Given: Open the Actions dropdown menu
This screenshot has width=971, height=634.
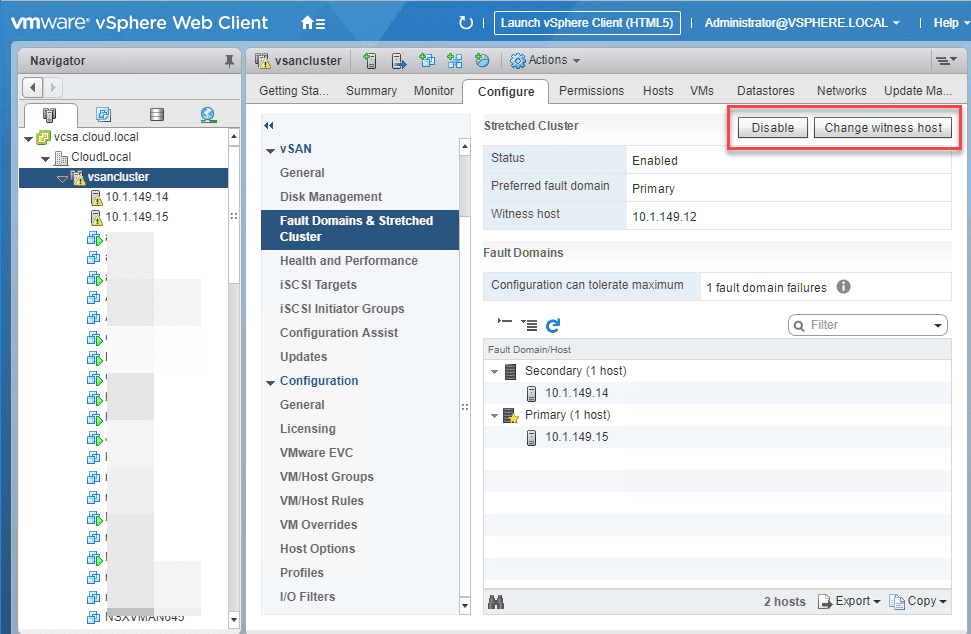Looking at the screenshot, I should click(x=545, y=60).
